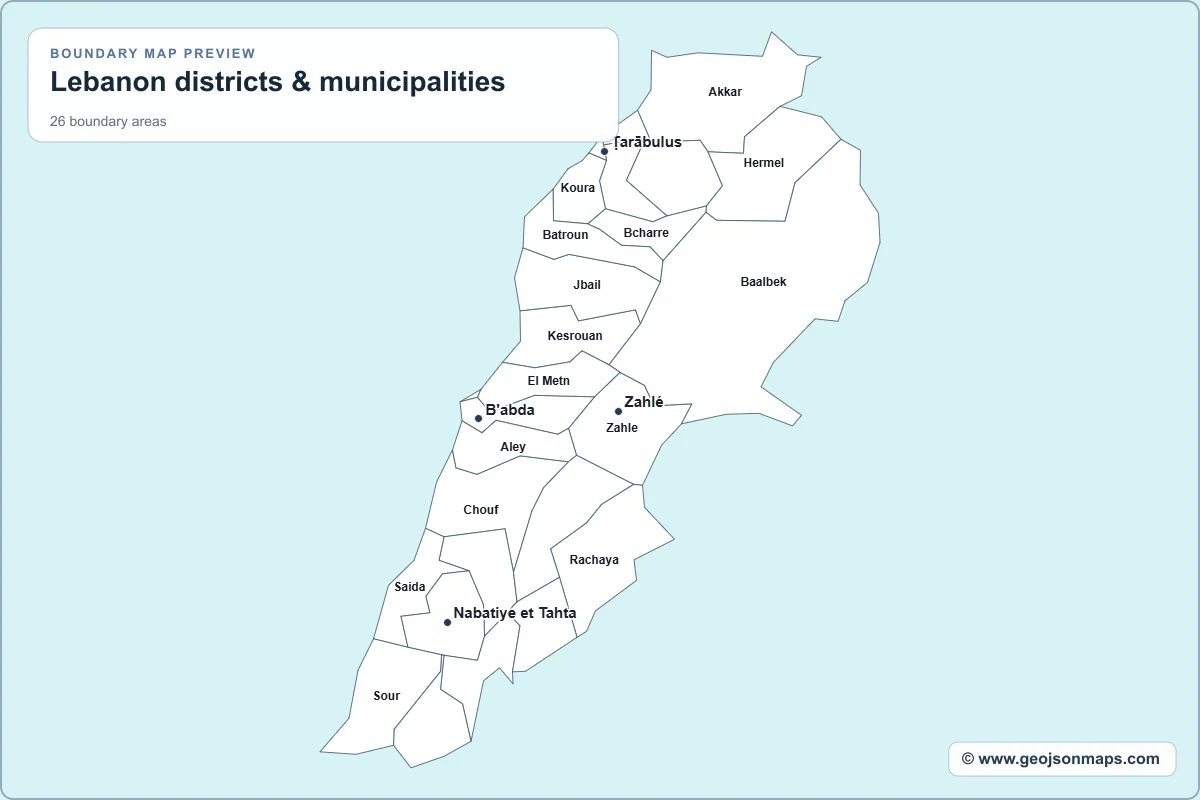Select the Hermel district label

click(764, 163)
